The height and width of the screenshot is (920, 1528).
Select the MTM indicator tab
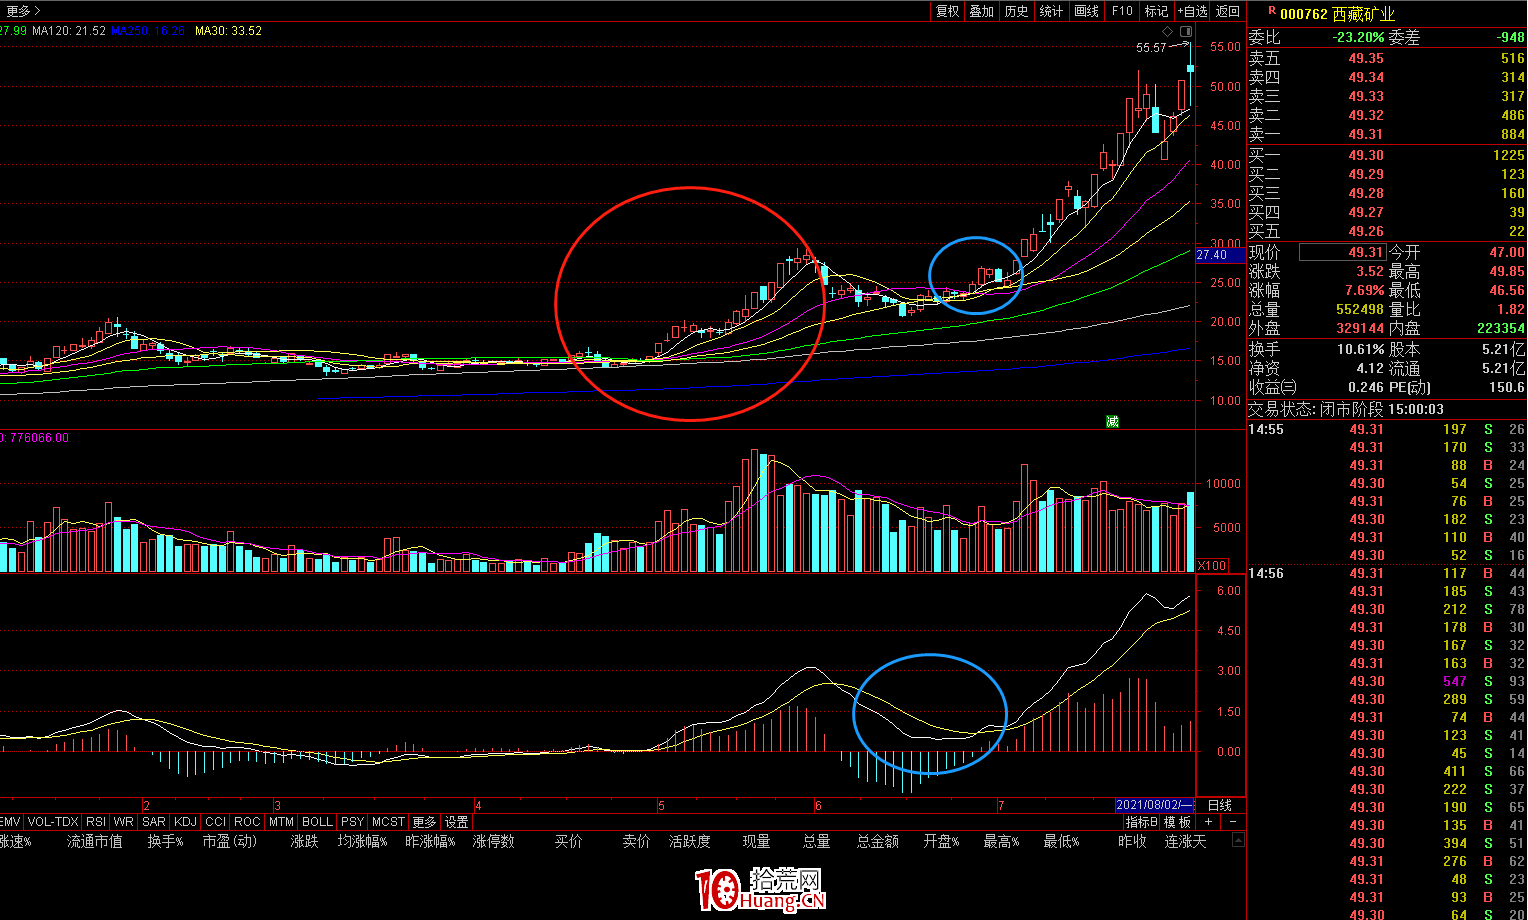click(x=281, y=822)
